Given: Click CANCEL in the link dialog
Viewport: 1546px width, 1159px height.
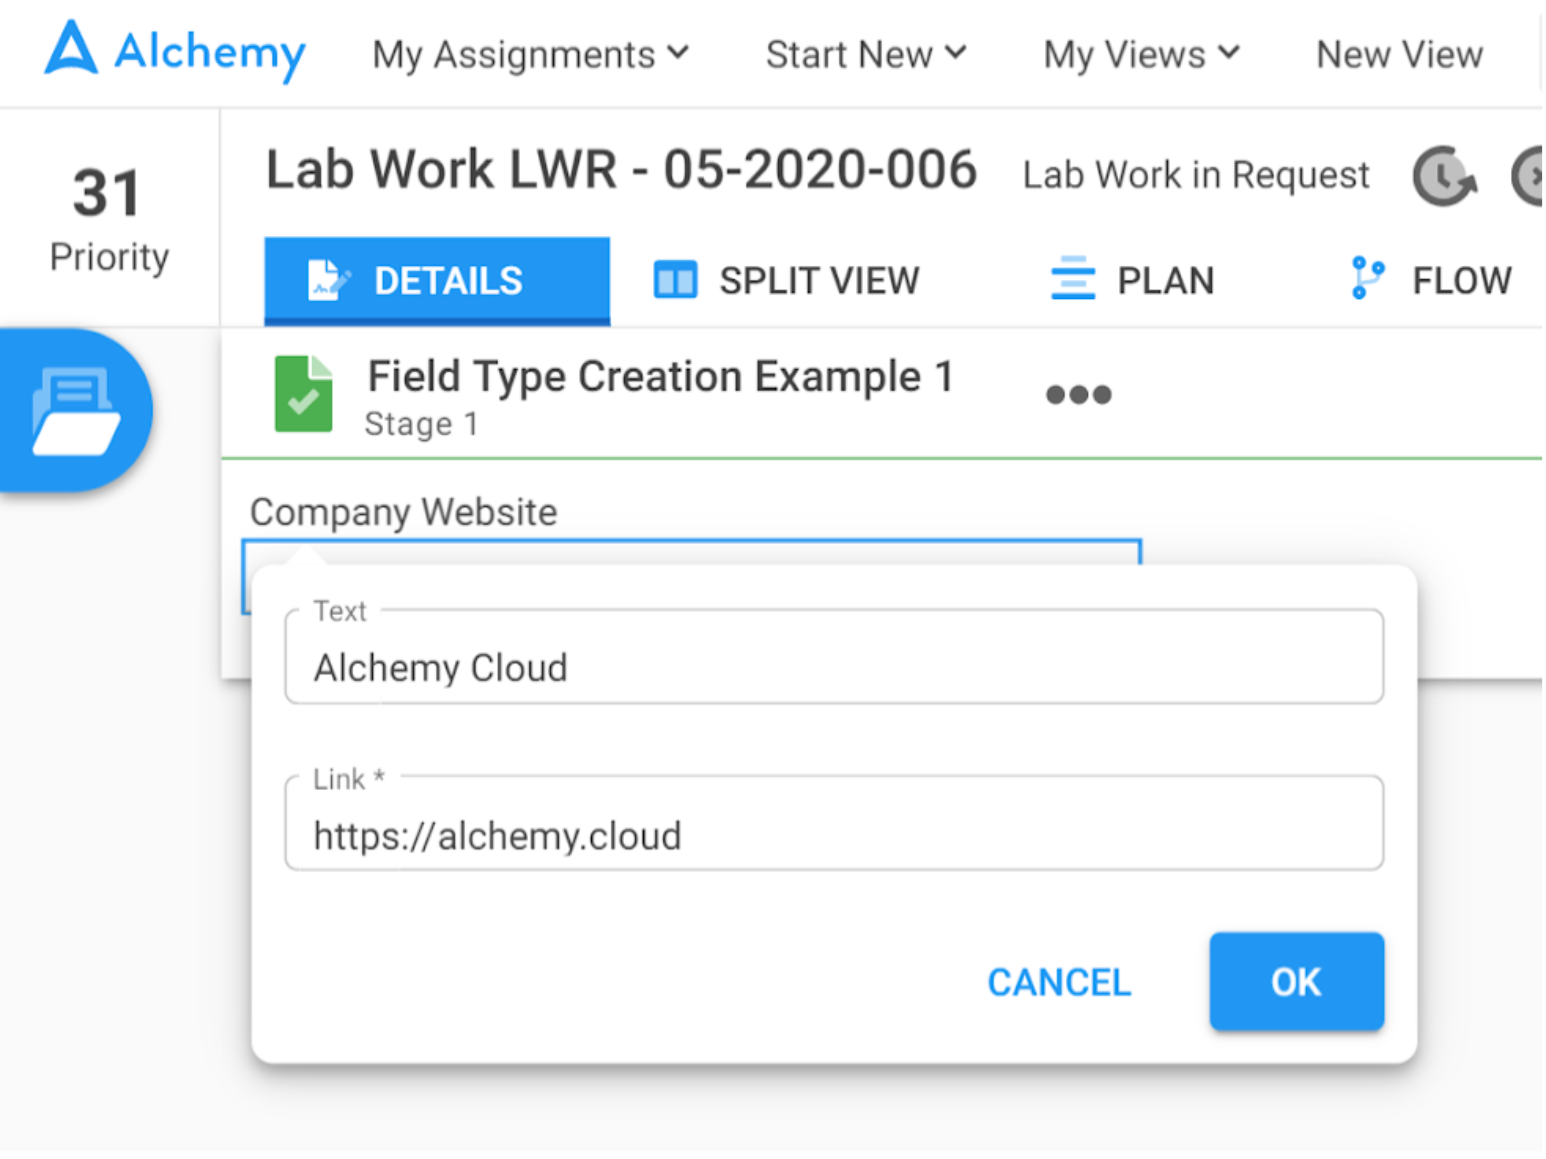Looking at the screenshot, I should pos(1059,982).
